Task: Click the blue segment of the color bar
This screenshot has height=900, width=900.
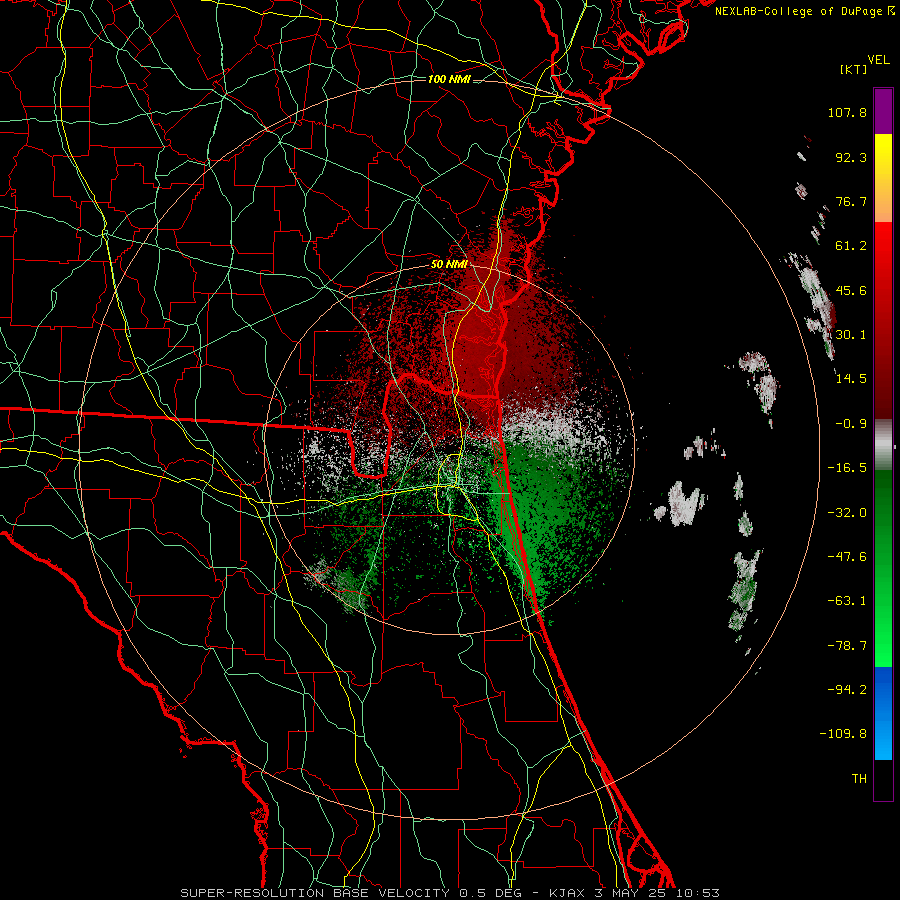Action: coord(883,713)
